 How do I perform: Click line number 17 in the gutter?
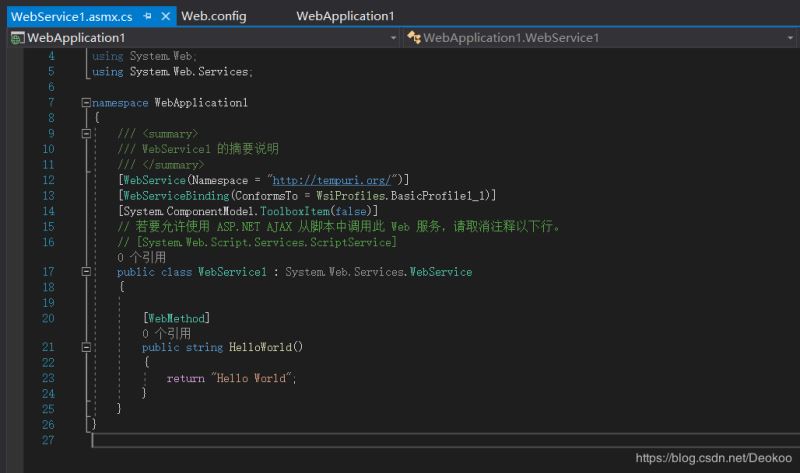point(48,271)
